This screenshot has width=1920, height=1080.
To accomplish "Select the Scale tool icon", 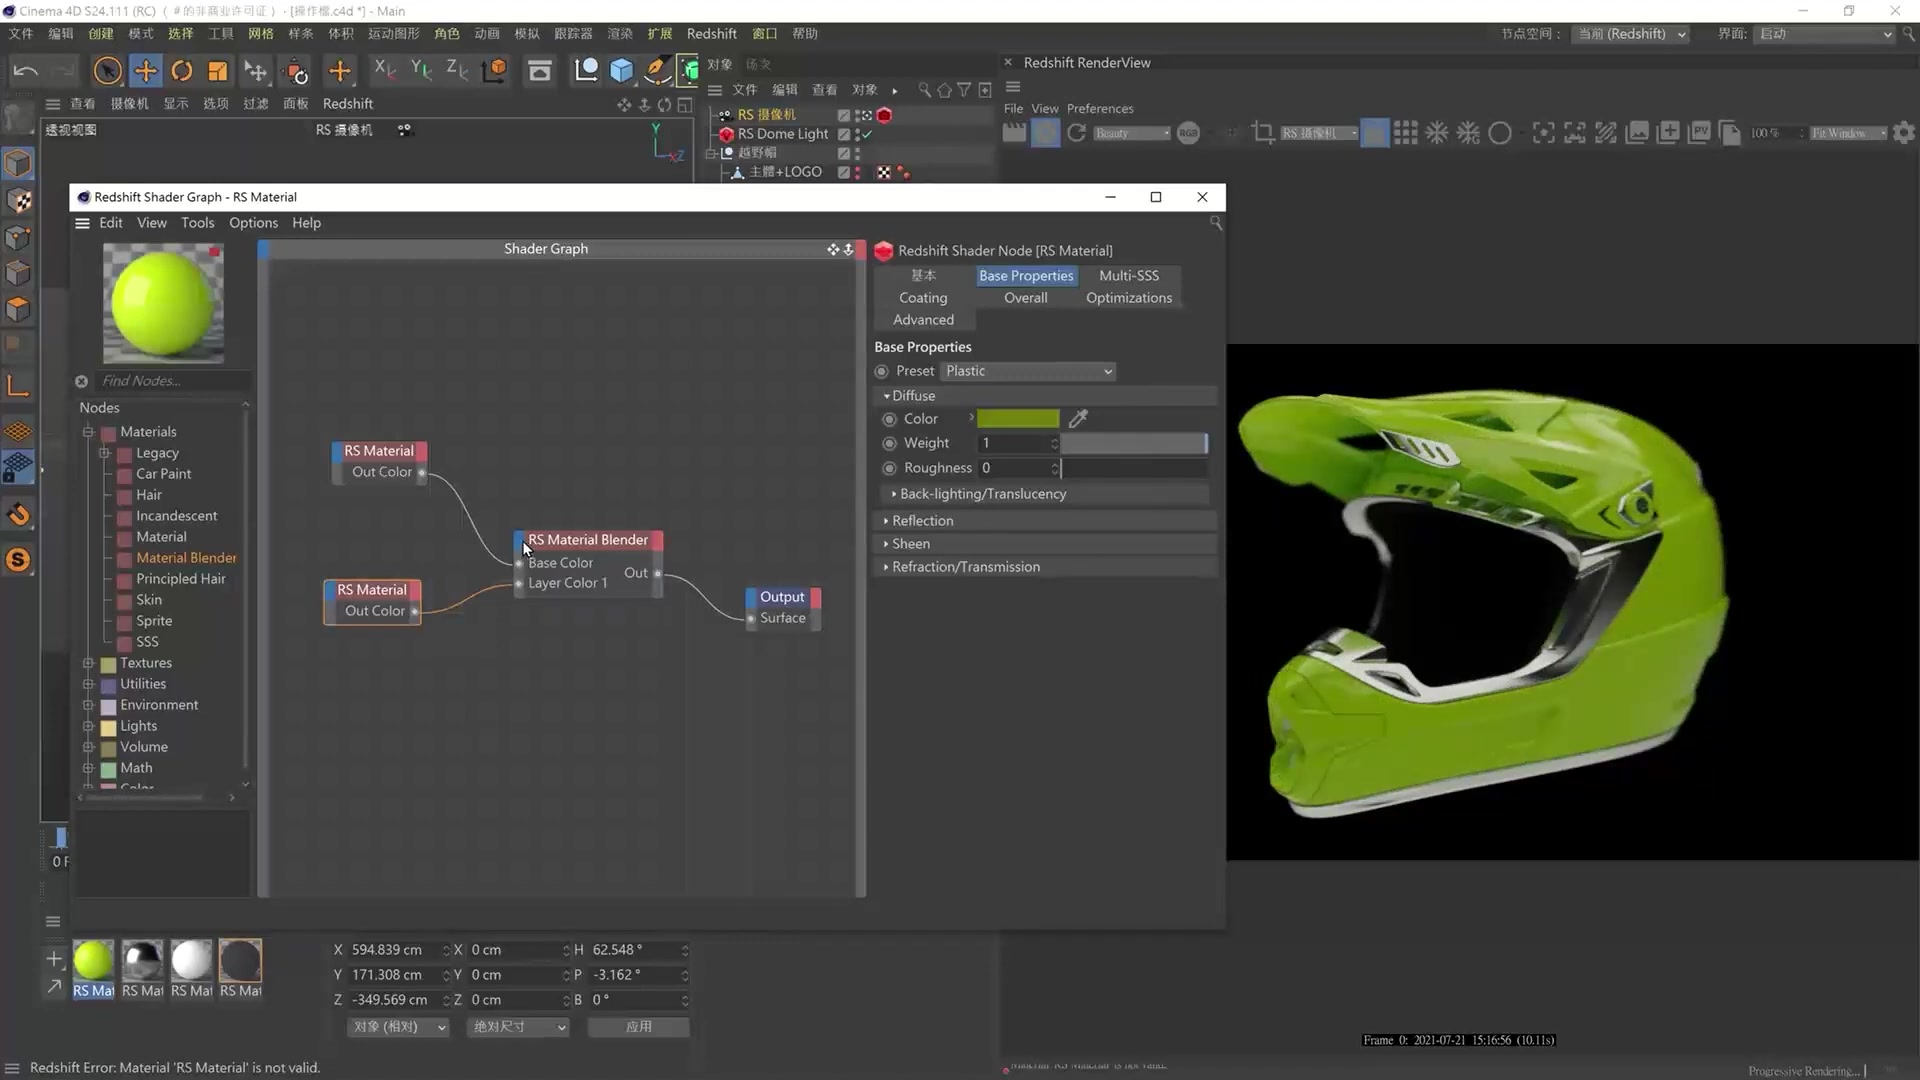I will point(217,71).
